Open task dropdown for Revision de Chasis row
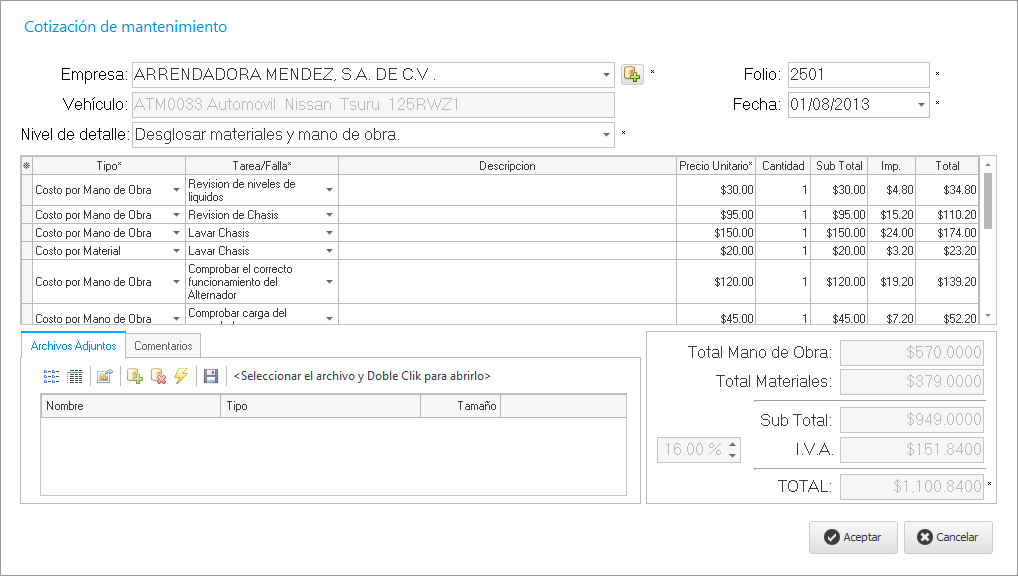 (x=328, y=215)
